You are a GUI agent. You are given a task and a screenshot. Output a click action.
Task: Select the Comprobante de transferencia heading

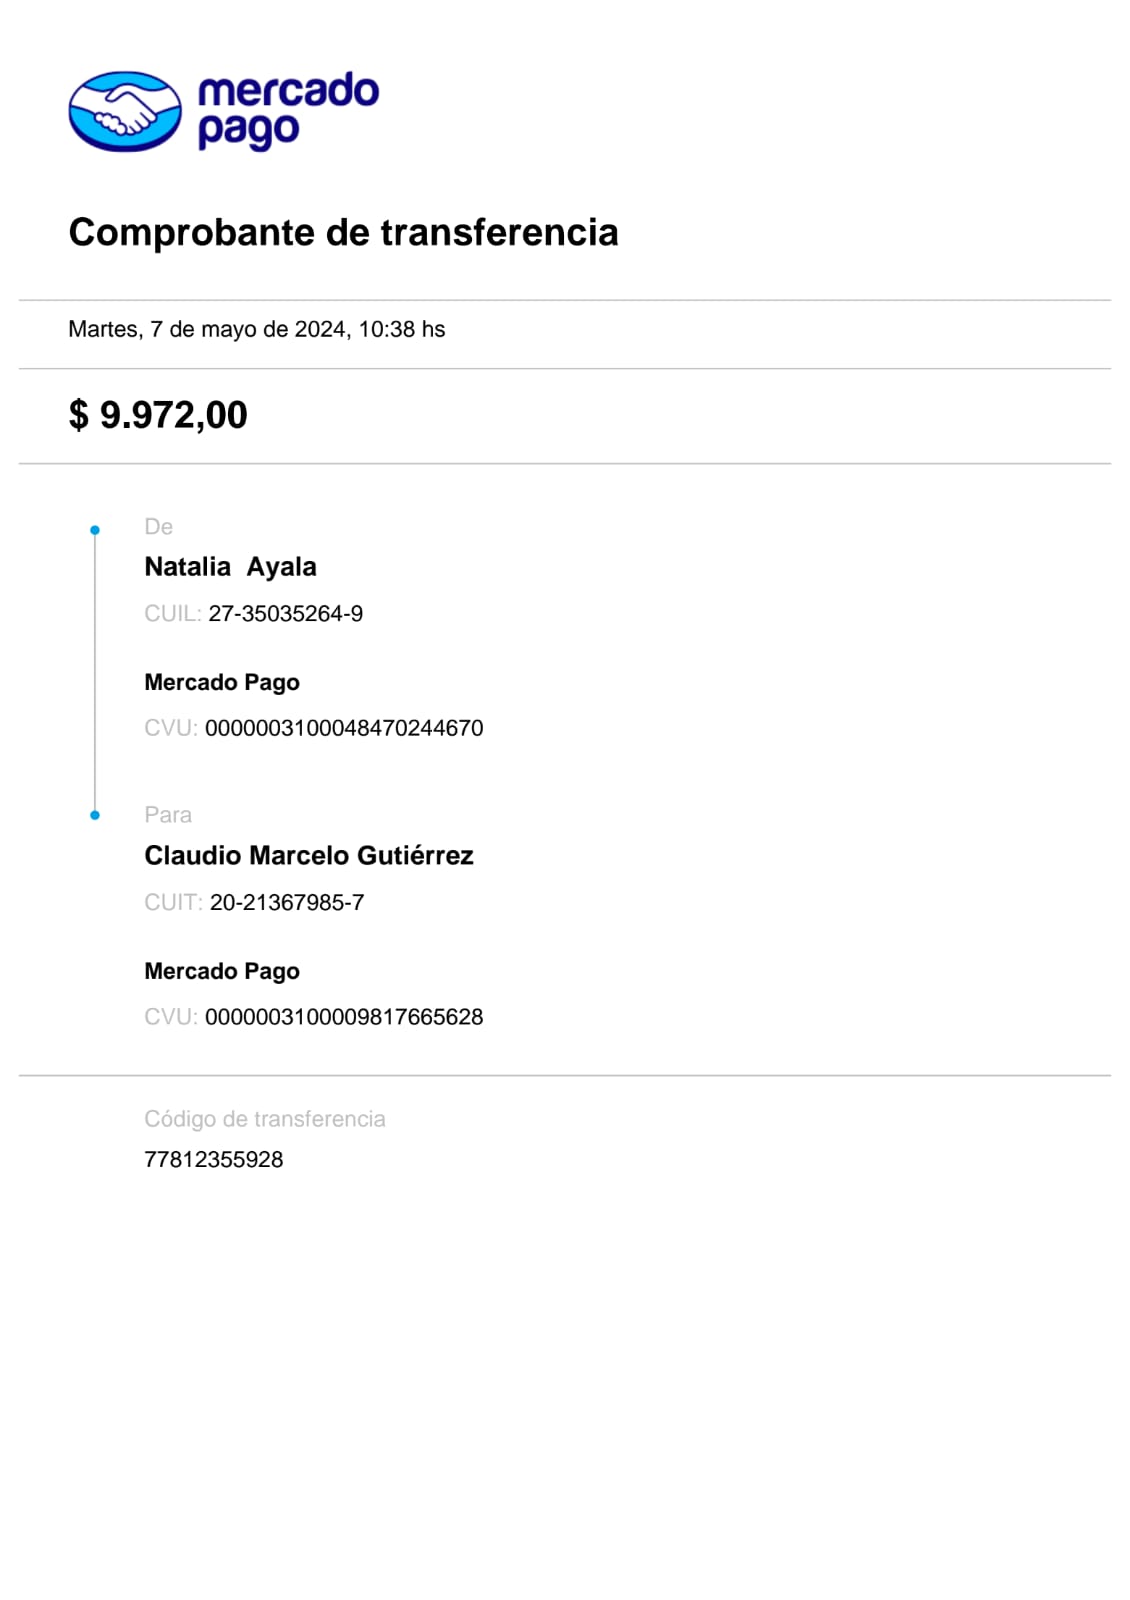343,232
